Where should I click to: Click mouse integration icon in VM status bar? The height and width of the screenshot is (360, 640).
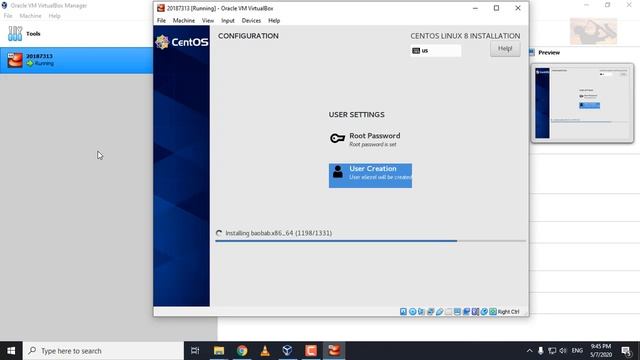coord(484,311)
